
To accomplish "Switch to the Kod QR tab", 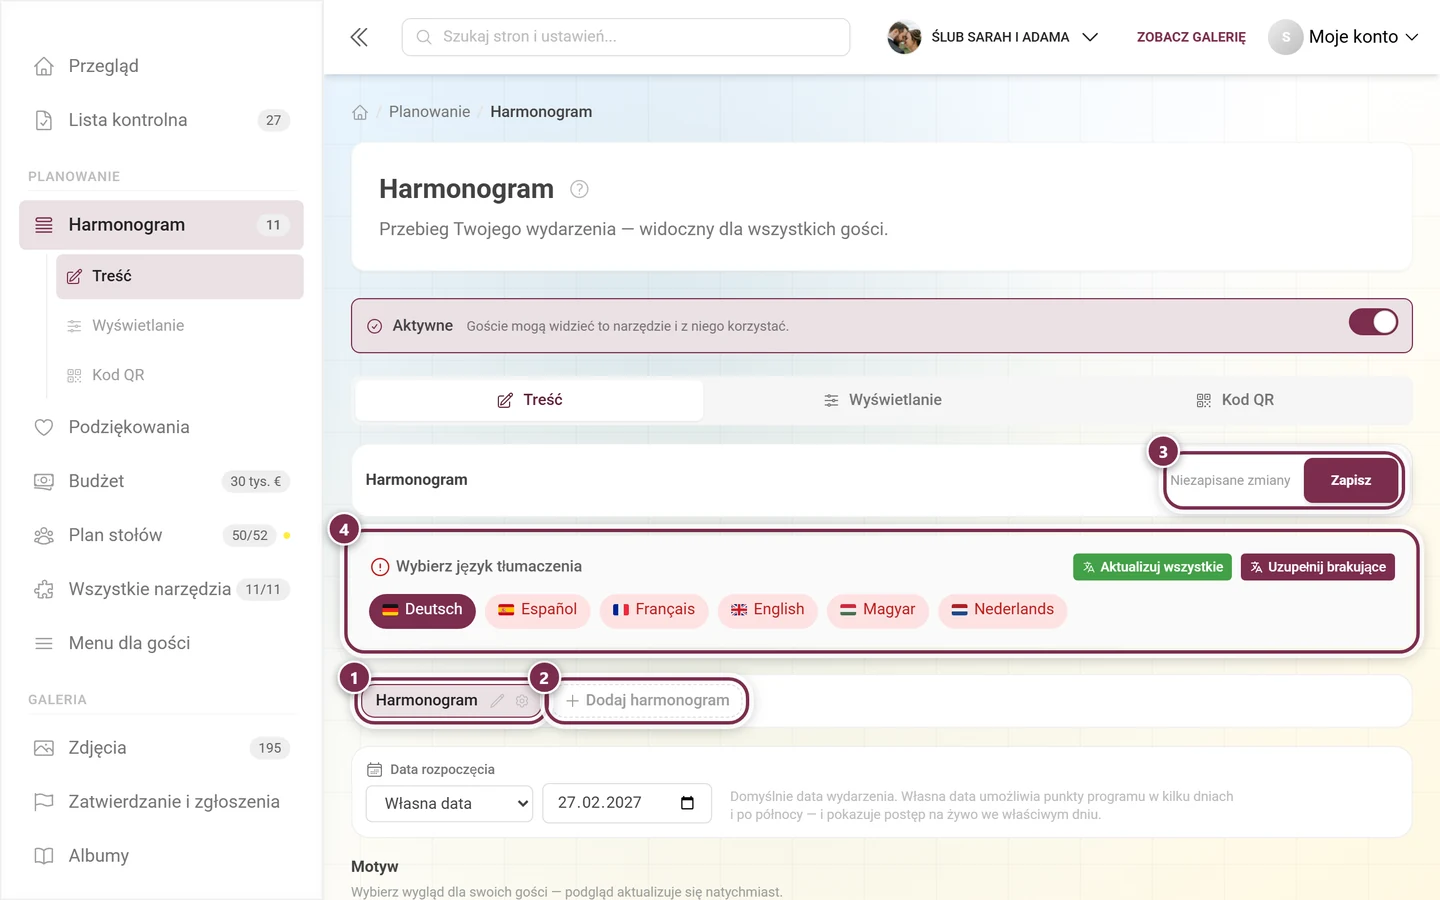I will coord(1235,400).
